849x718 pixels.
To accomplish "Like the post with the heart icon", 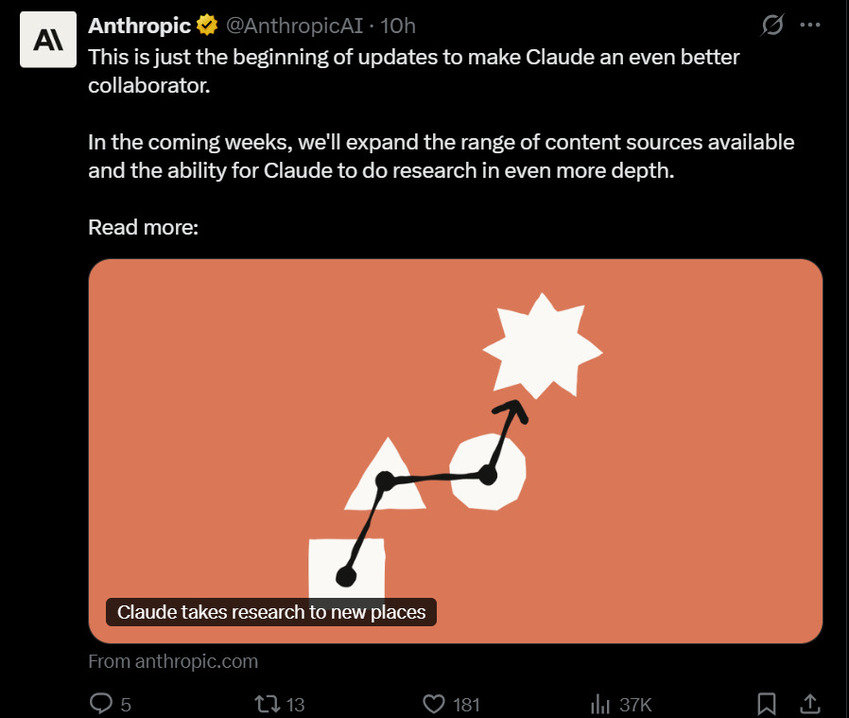I will [x=434, y=704].
